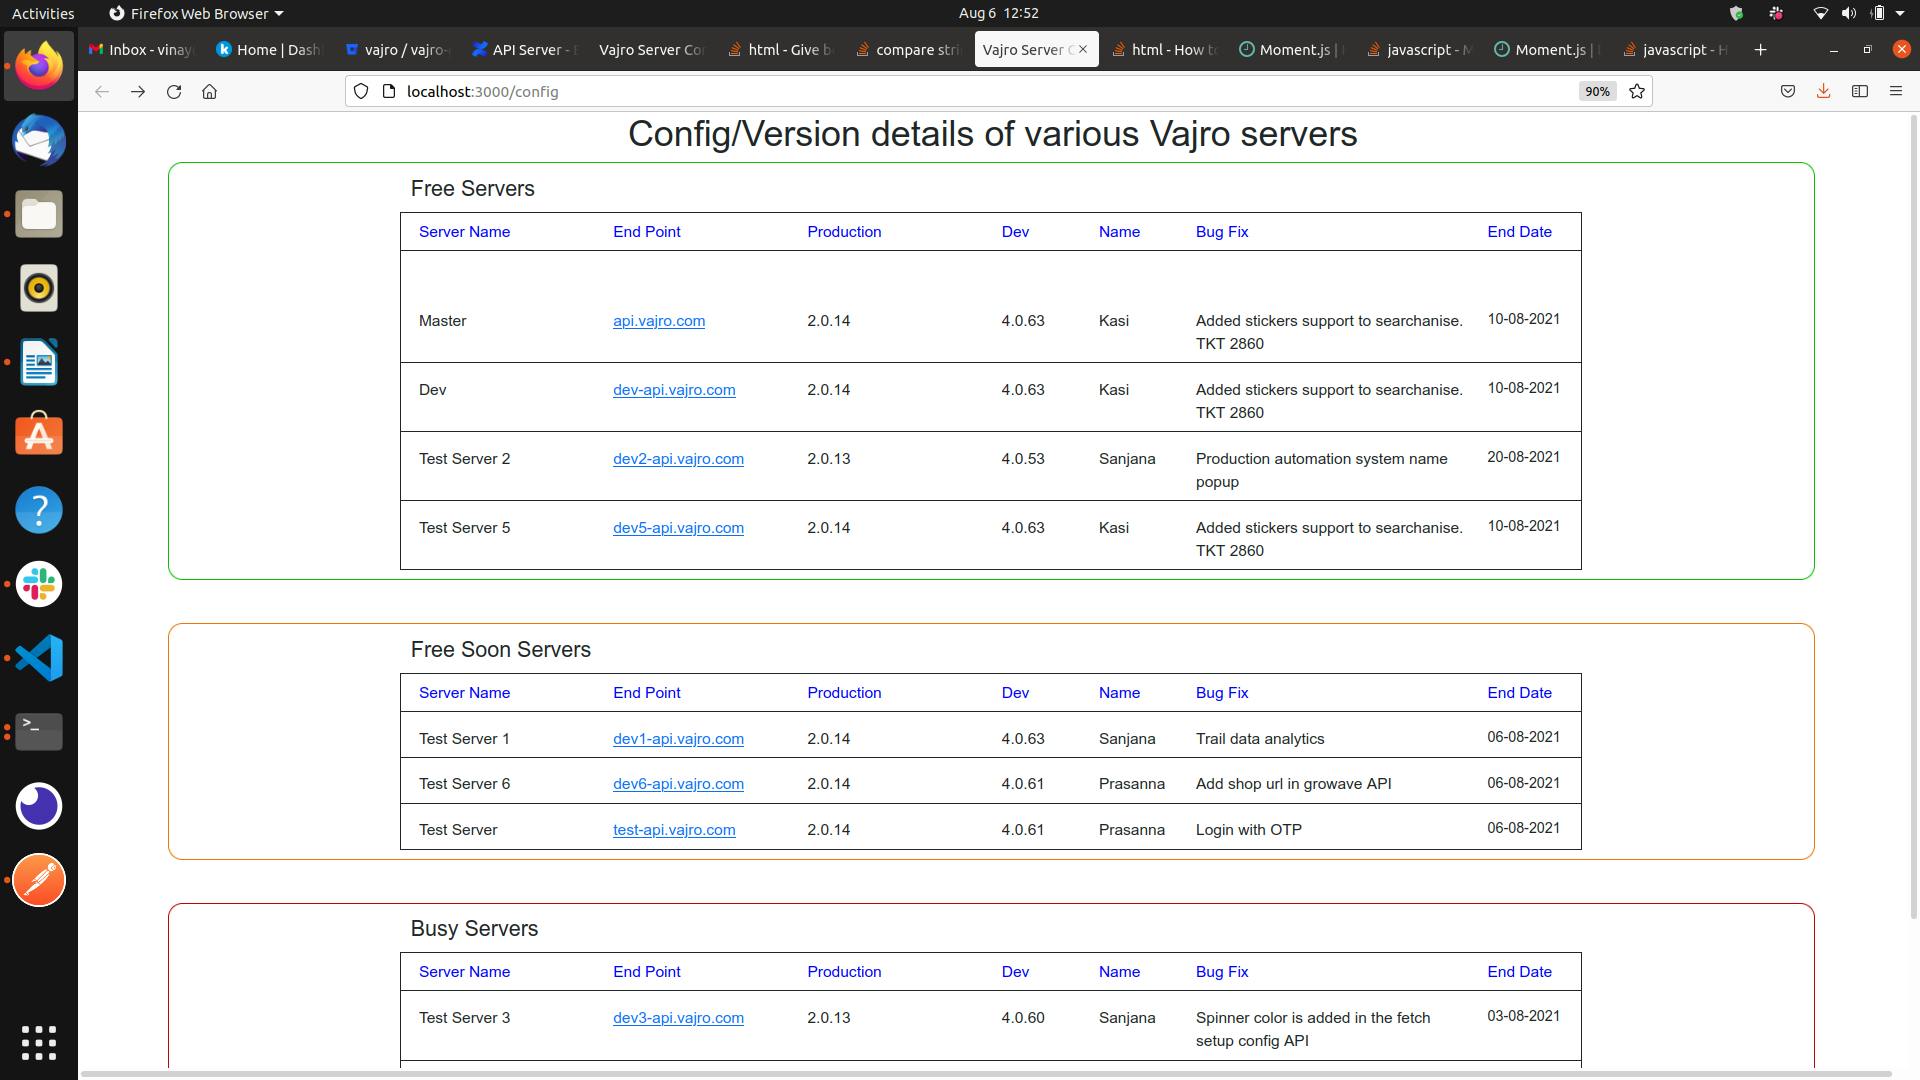
Task: Bookmark this page with star icon
Action: (x=1637, y=91)
